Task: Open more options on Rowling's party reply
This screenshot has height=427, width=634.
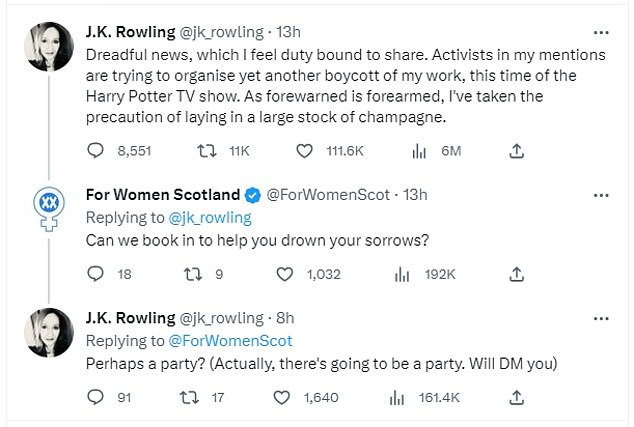Action: click(x=599, y=317)
